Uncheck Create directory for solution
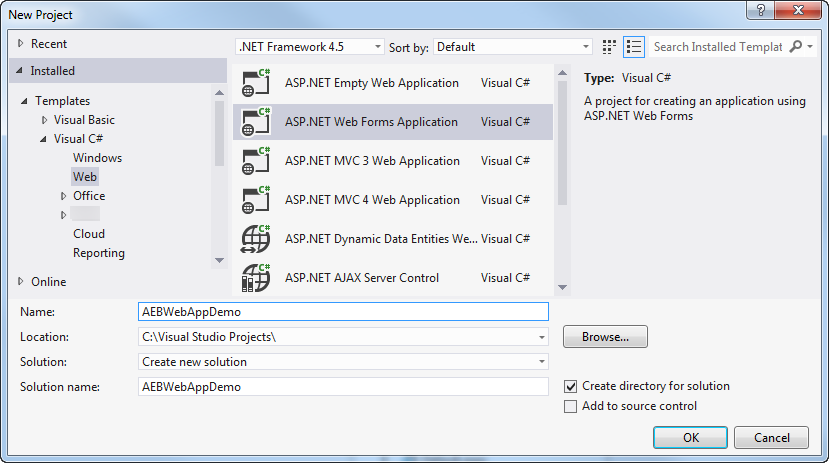The width and height of the screenshot is (829, 463). pos(571,386)
